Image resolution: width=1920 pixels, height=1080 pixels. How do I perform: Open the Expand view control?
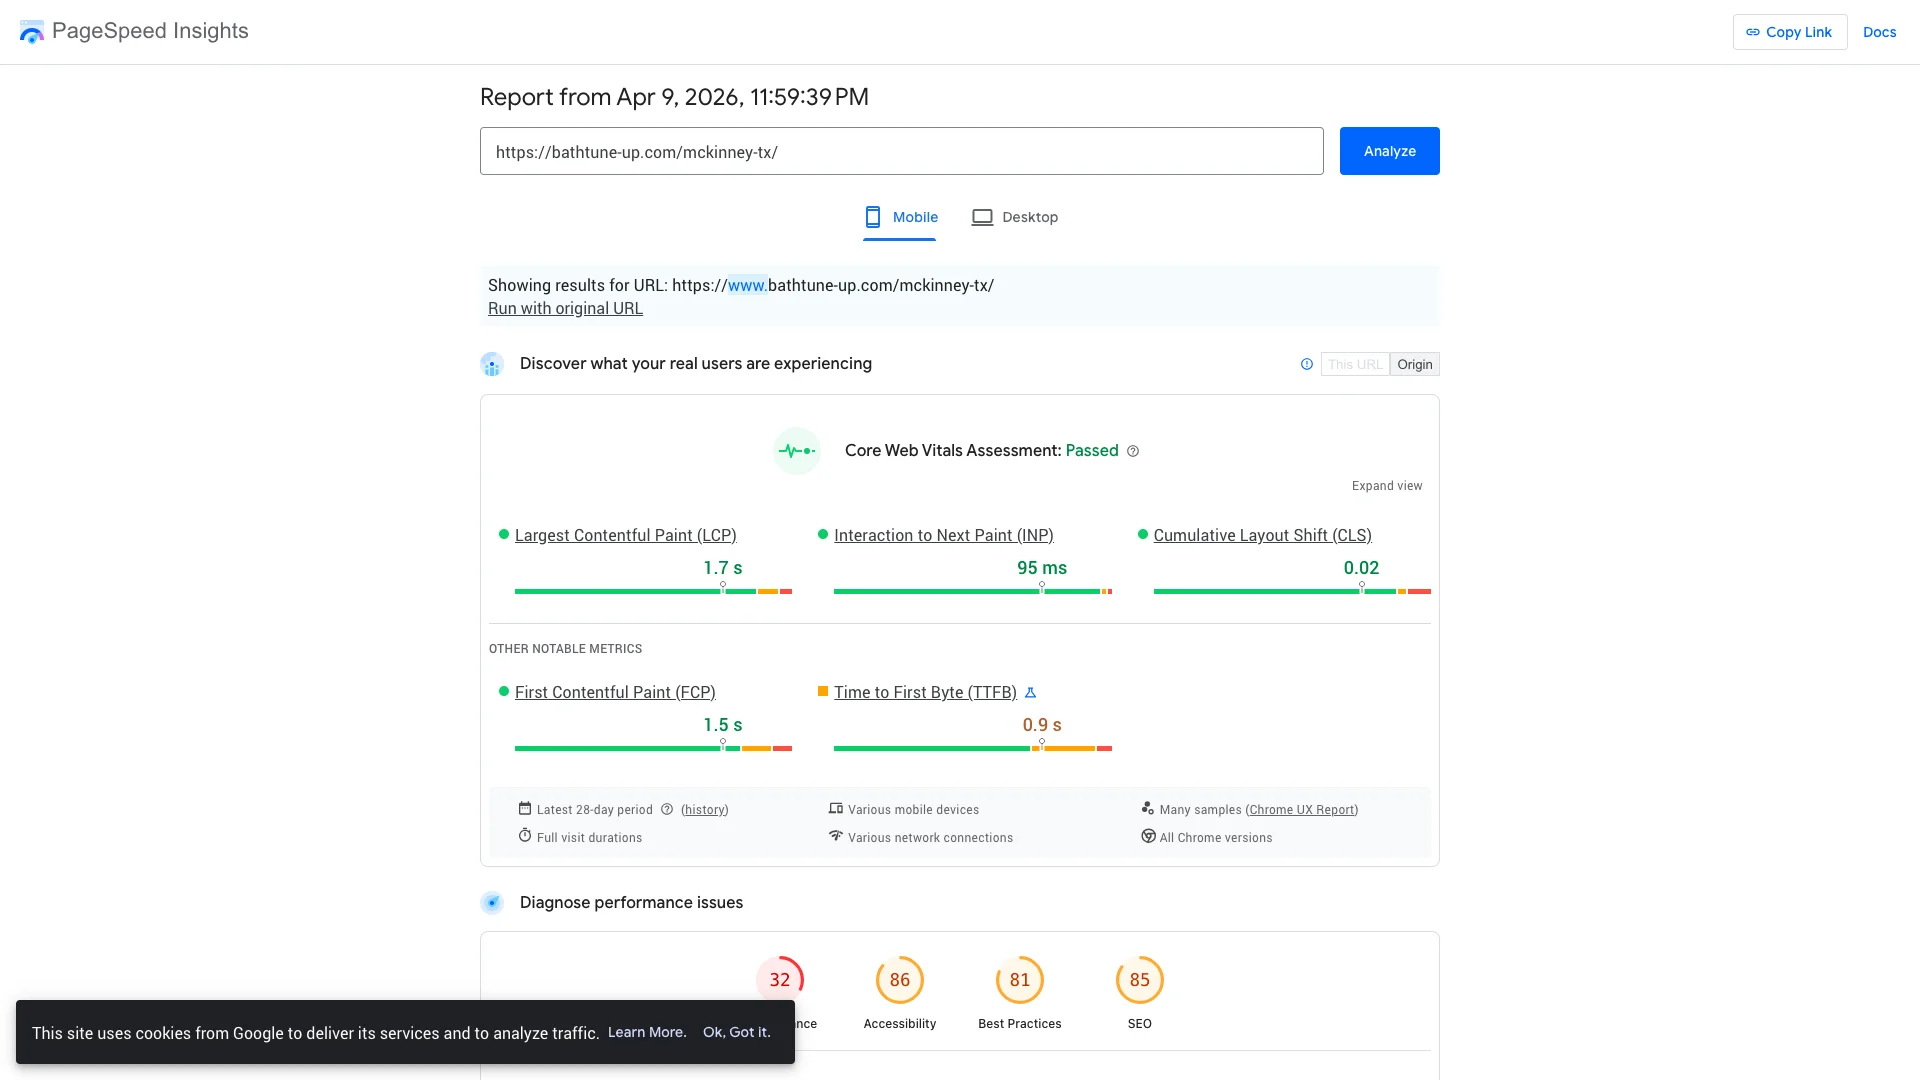coord(1386,486)
